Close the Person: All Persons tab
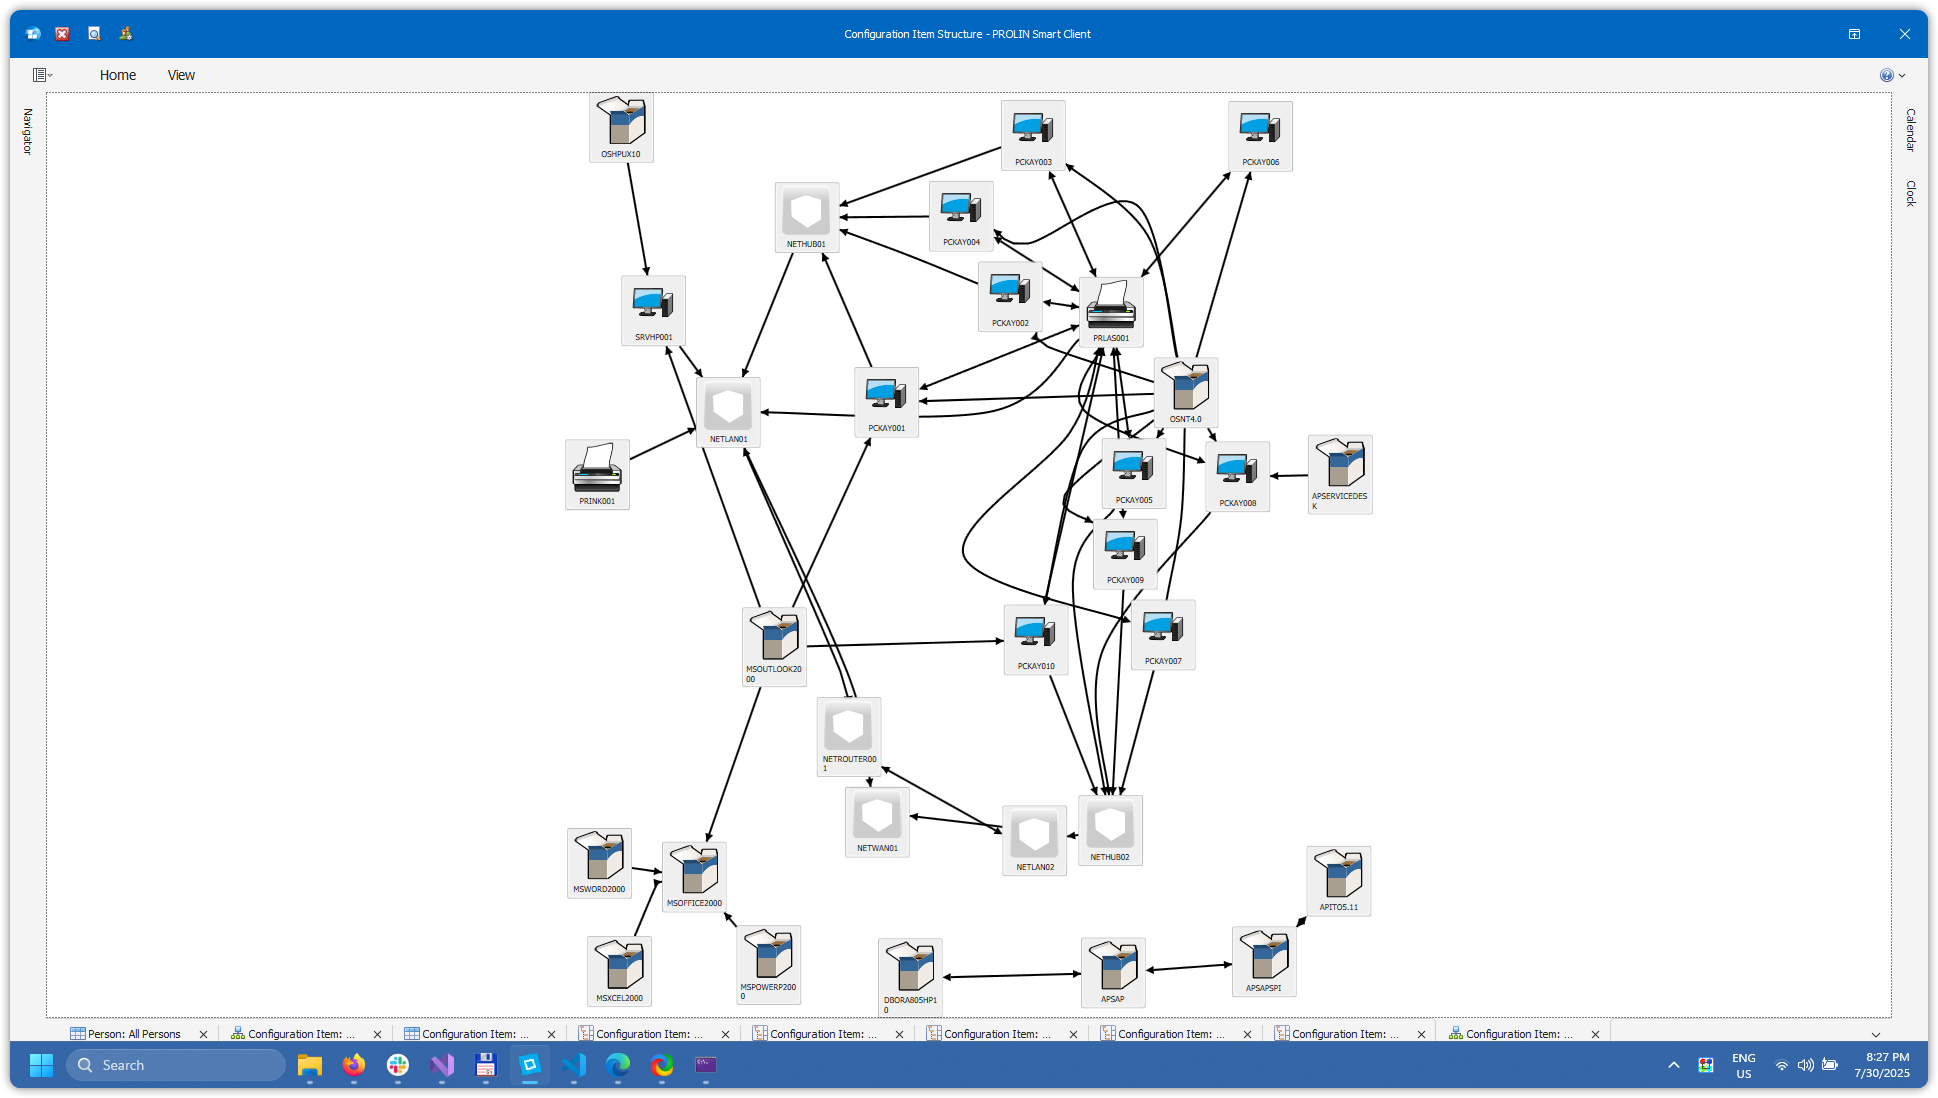 204,1035
